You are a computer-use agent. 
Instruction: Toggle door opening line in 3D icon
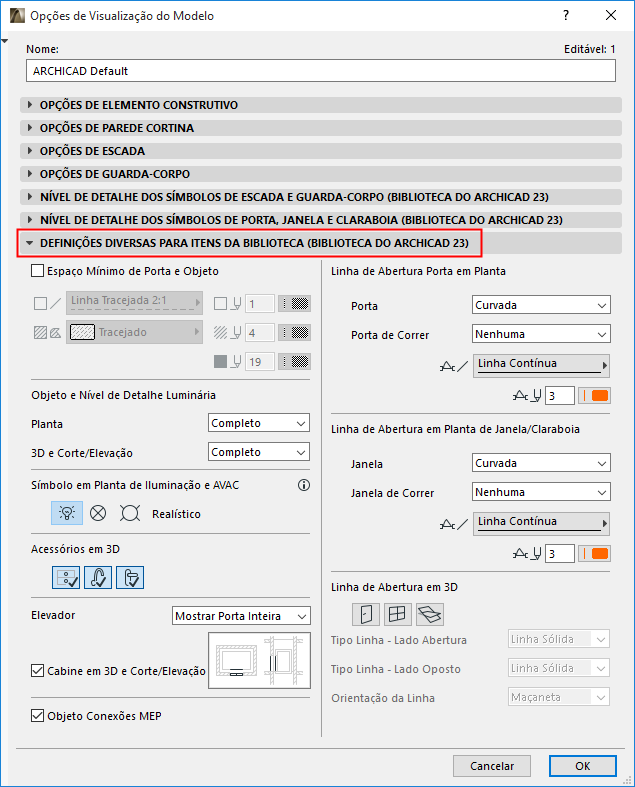point(365,614)
